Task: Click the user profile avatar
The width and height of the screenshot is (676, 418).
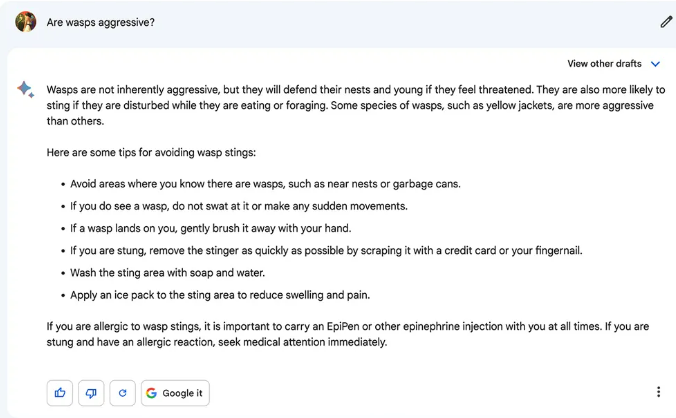Action: click(25, 22)
